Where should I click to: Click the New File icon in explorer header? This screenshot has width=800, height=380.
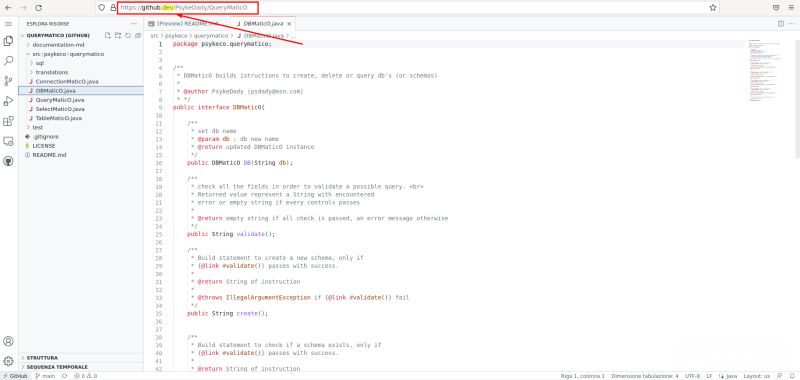[x=108, y=35]
